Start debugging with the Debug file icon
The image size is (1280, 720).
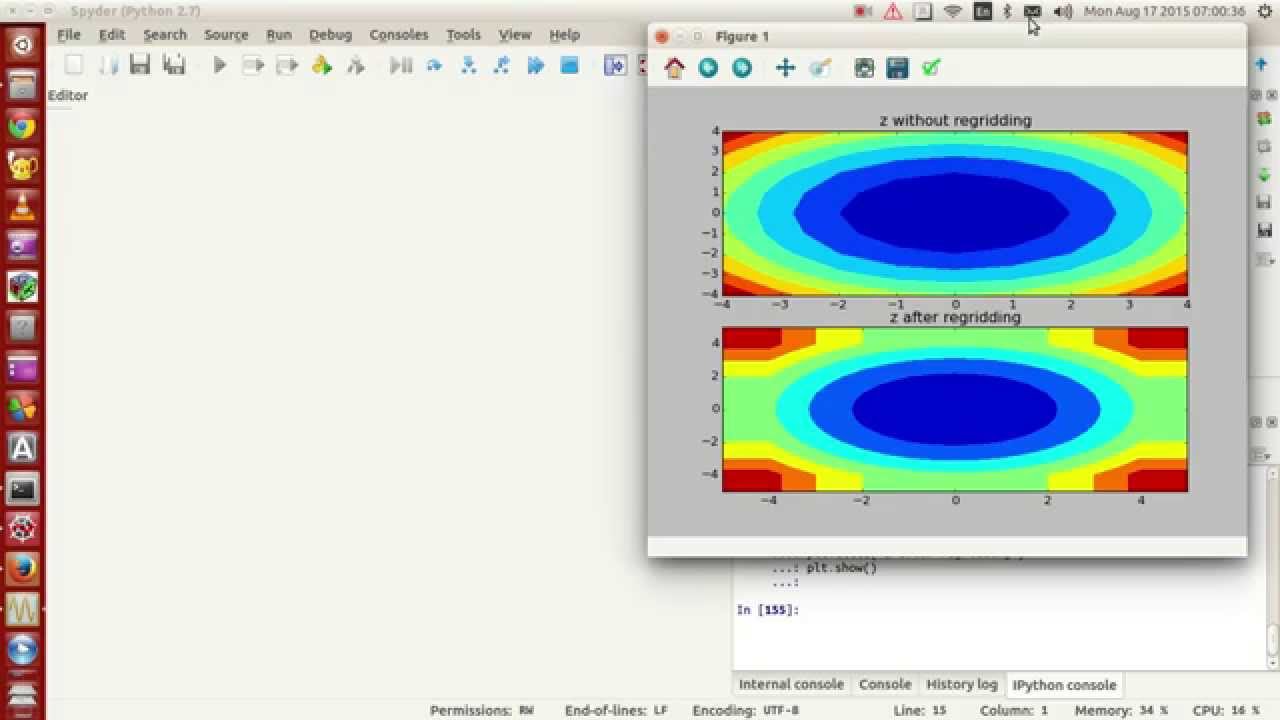point(401,66)
